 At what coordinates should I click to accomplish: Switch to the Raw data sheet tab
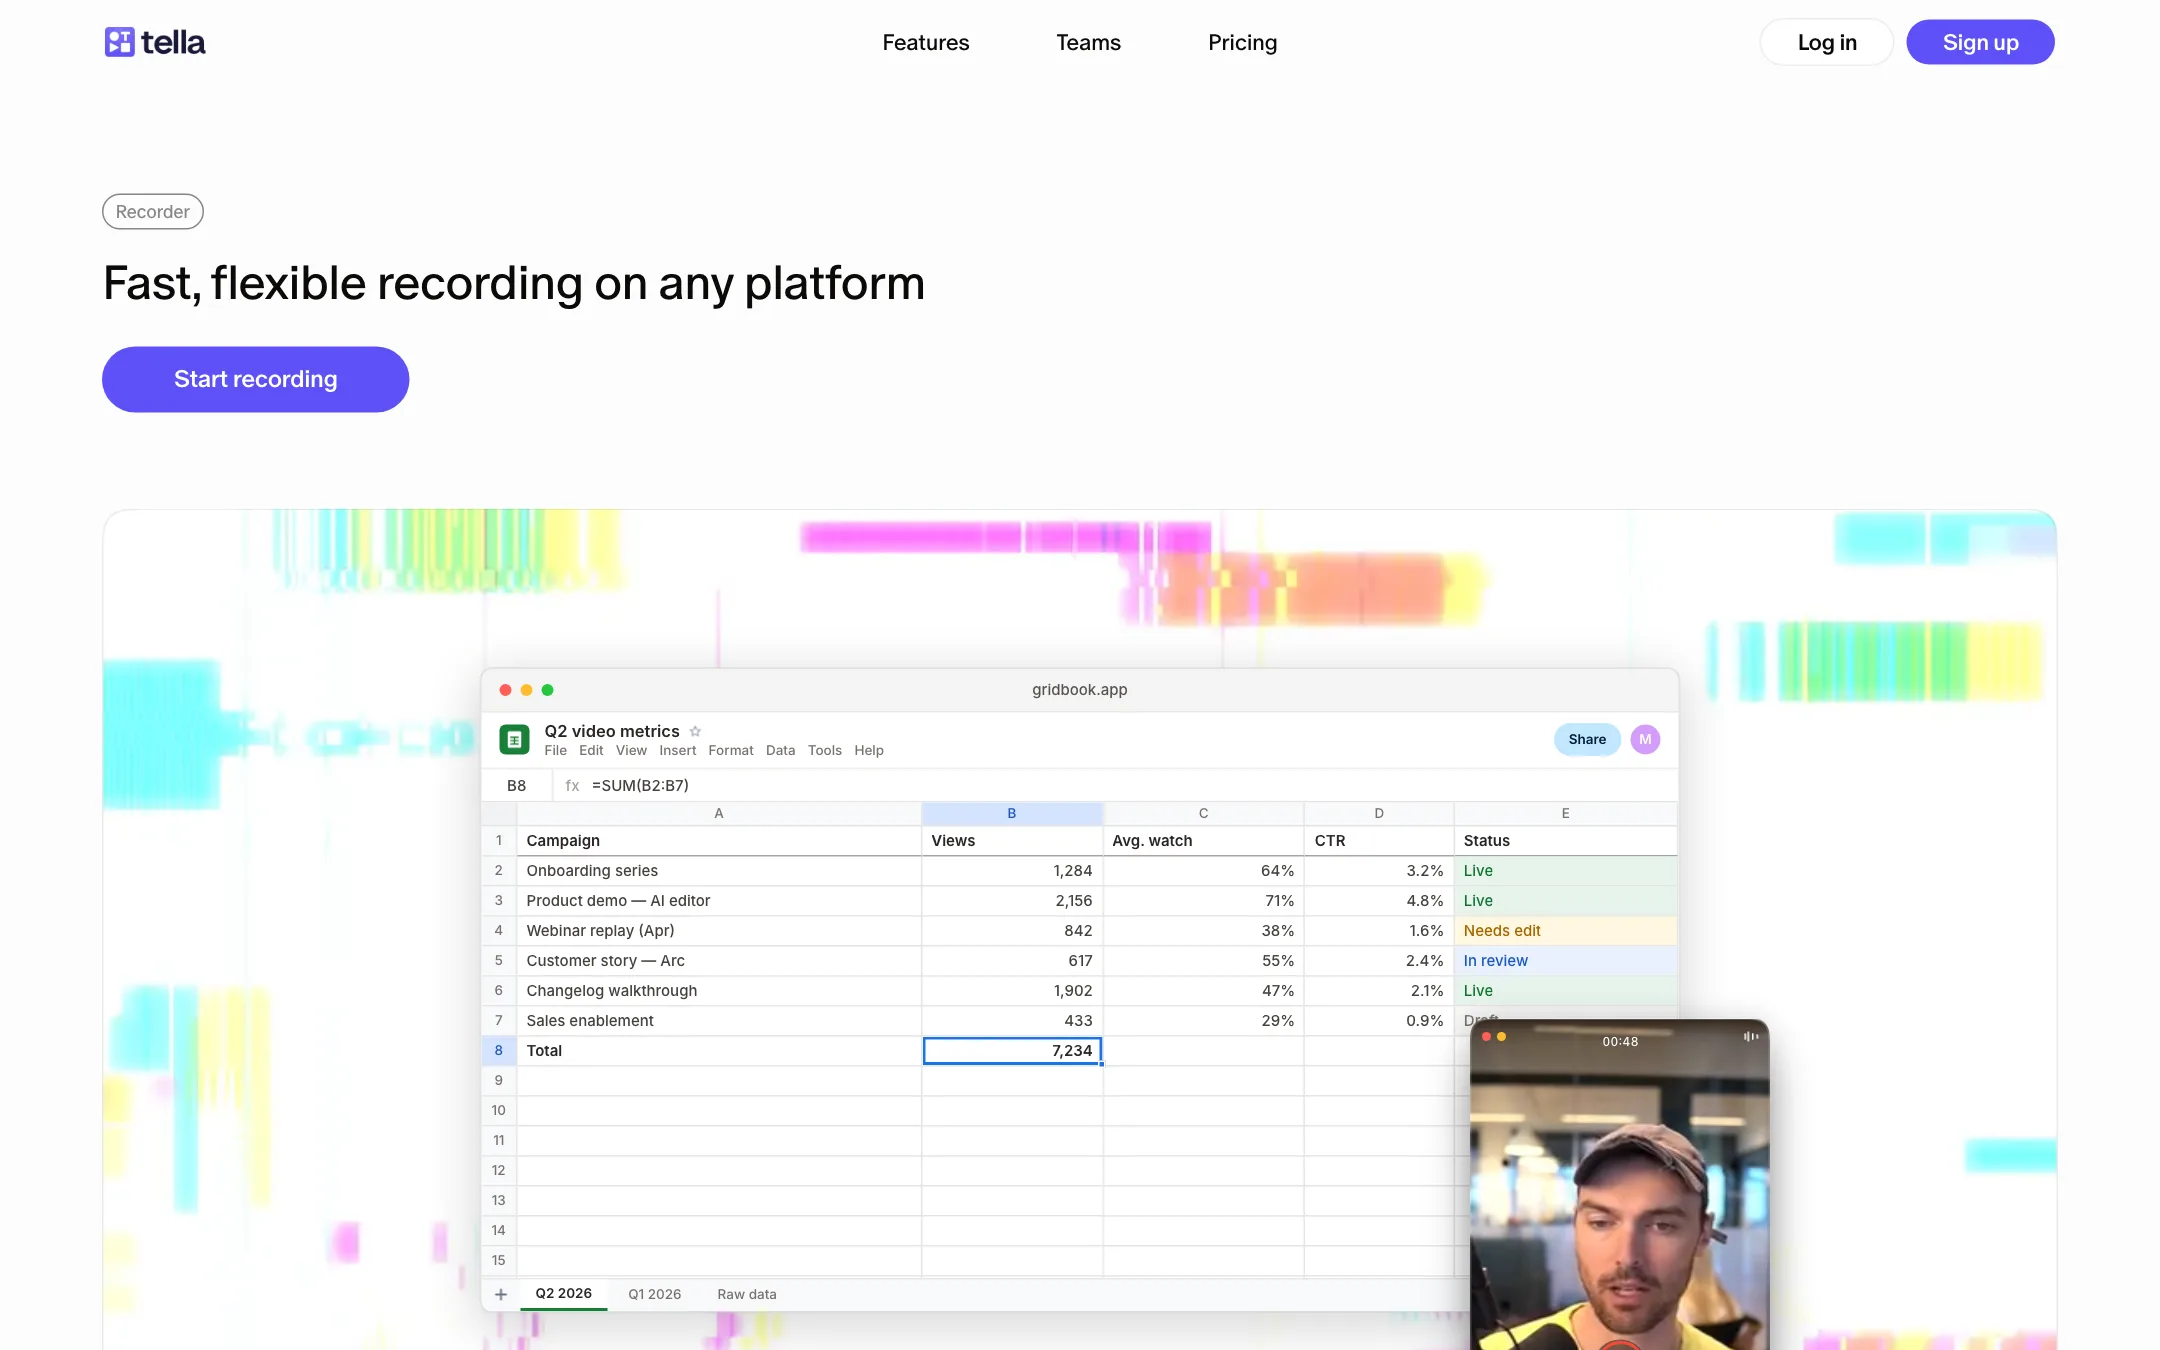(x=747, y=1294)
